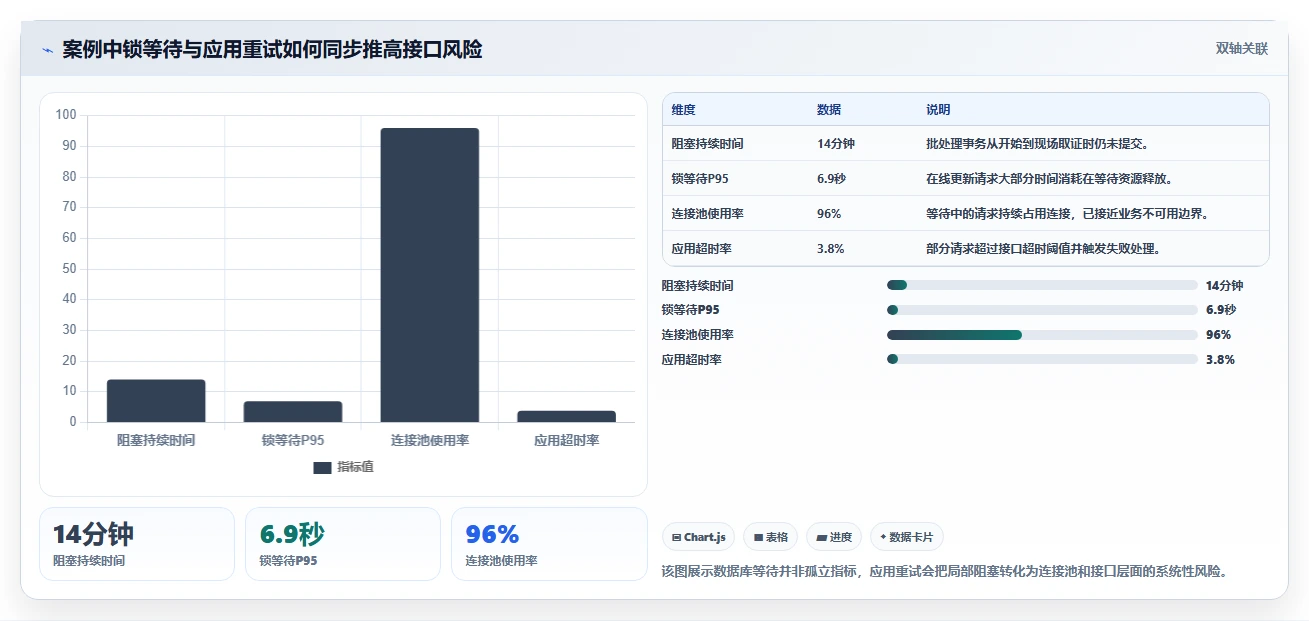The height and width of the screenshot is (621, 1309).
Task: Toggle the 指标值 legend color swatch
Action: click(x=322, y=467)
